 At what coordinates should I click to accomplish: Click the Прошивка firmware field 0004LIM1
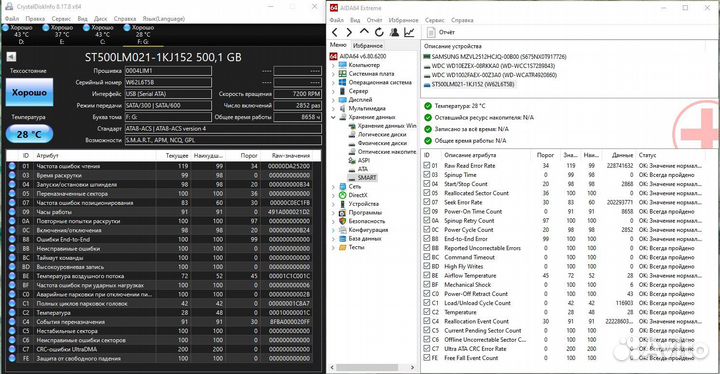point(168,71)
